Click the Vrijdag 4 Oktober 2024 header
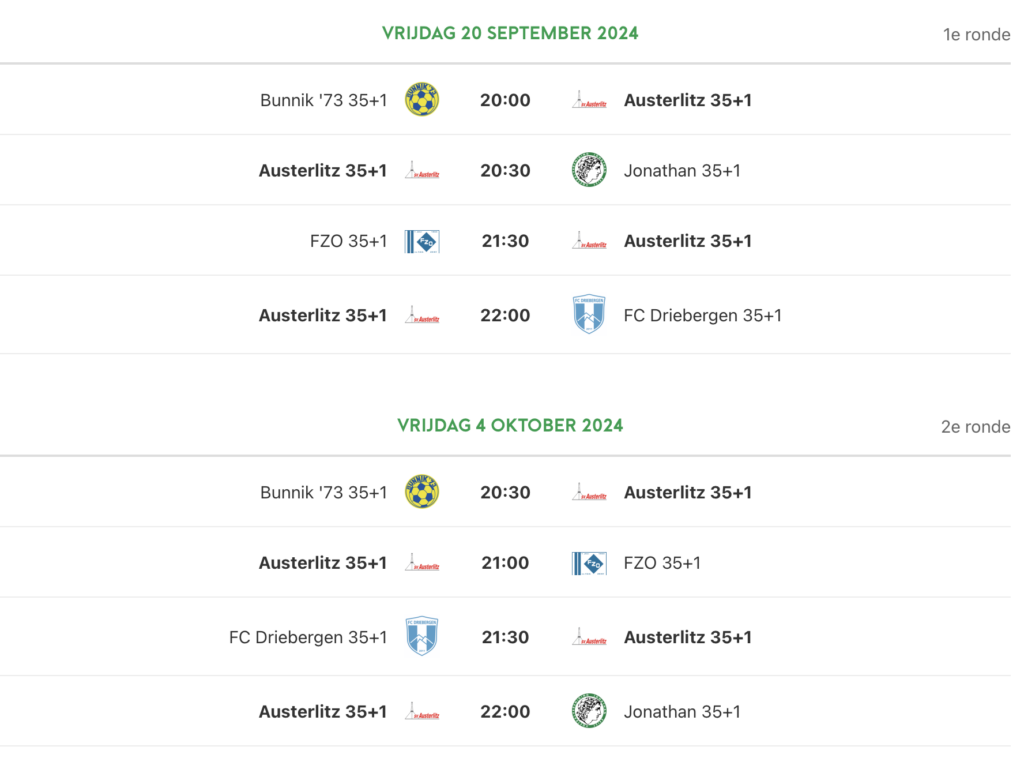 (x=510, y=425)
